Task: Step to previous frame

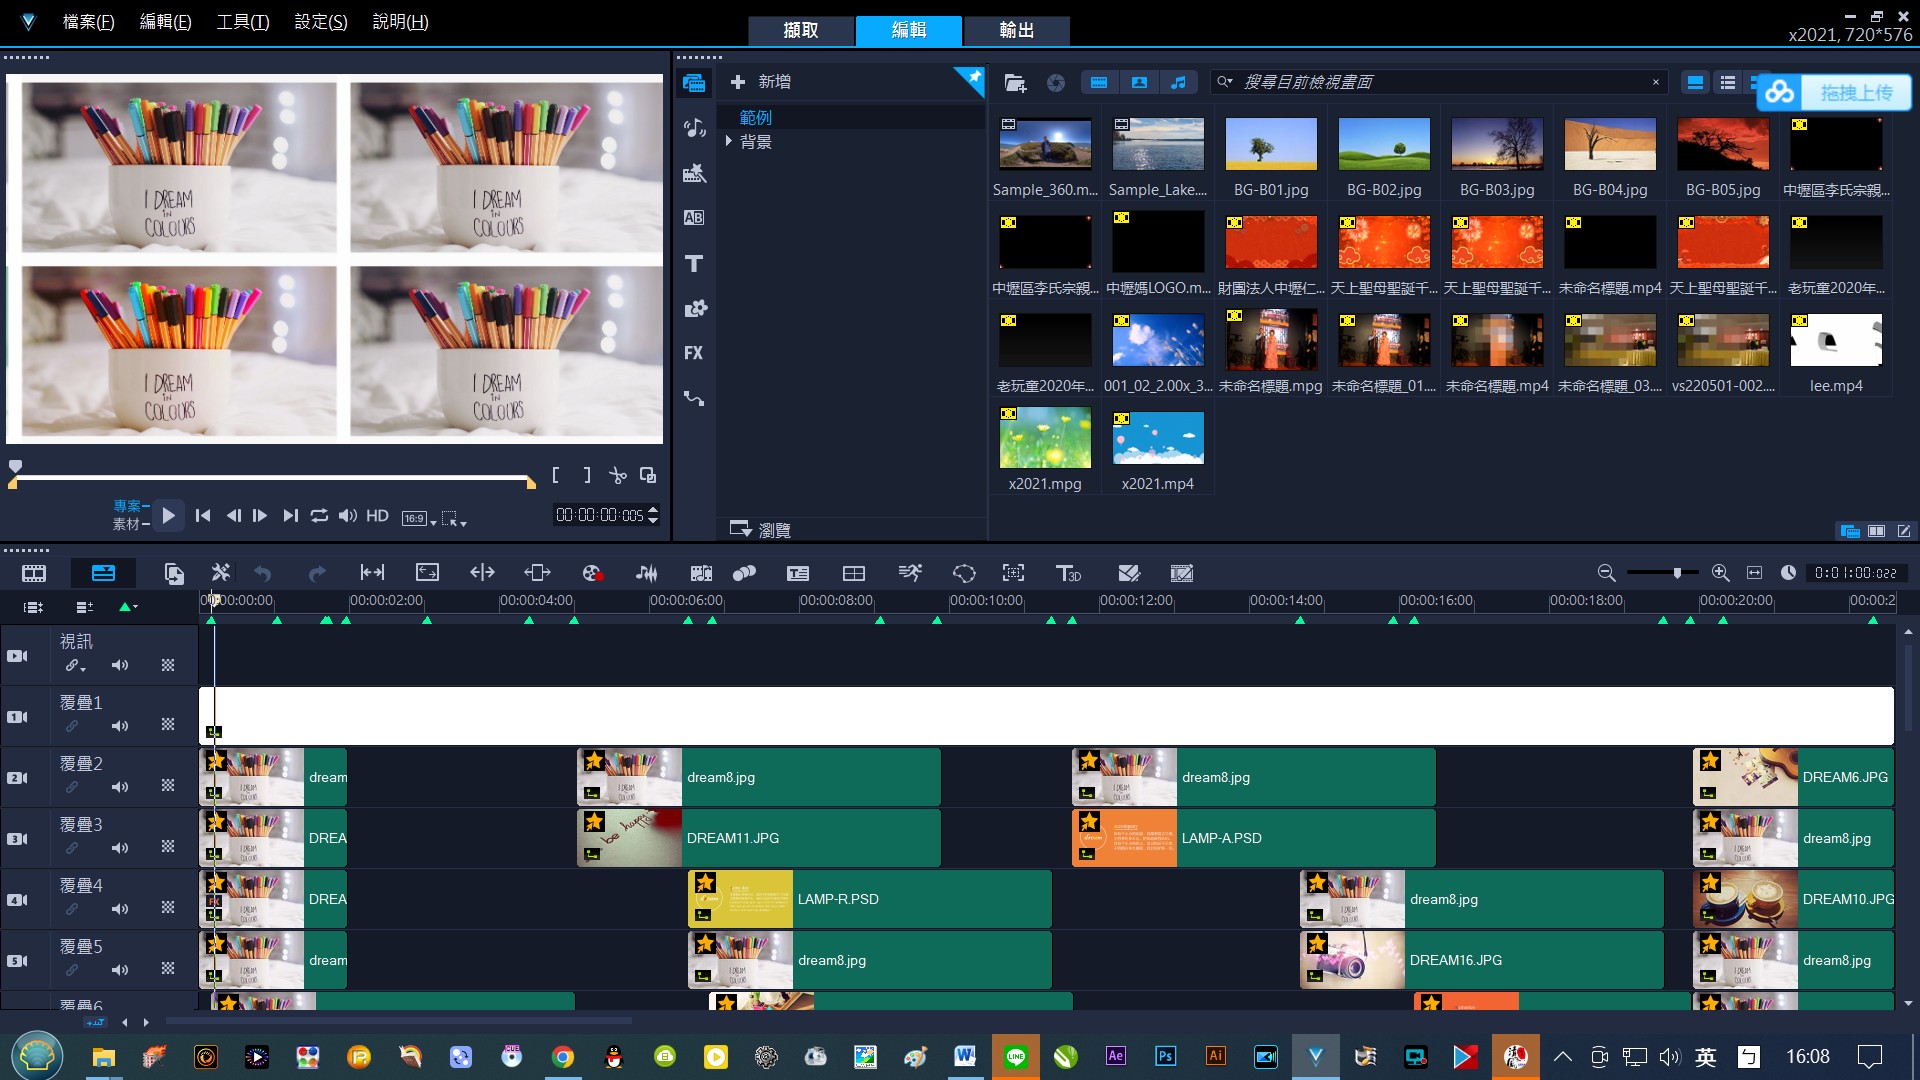Action: [x=233, y=516]
